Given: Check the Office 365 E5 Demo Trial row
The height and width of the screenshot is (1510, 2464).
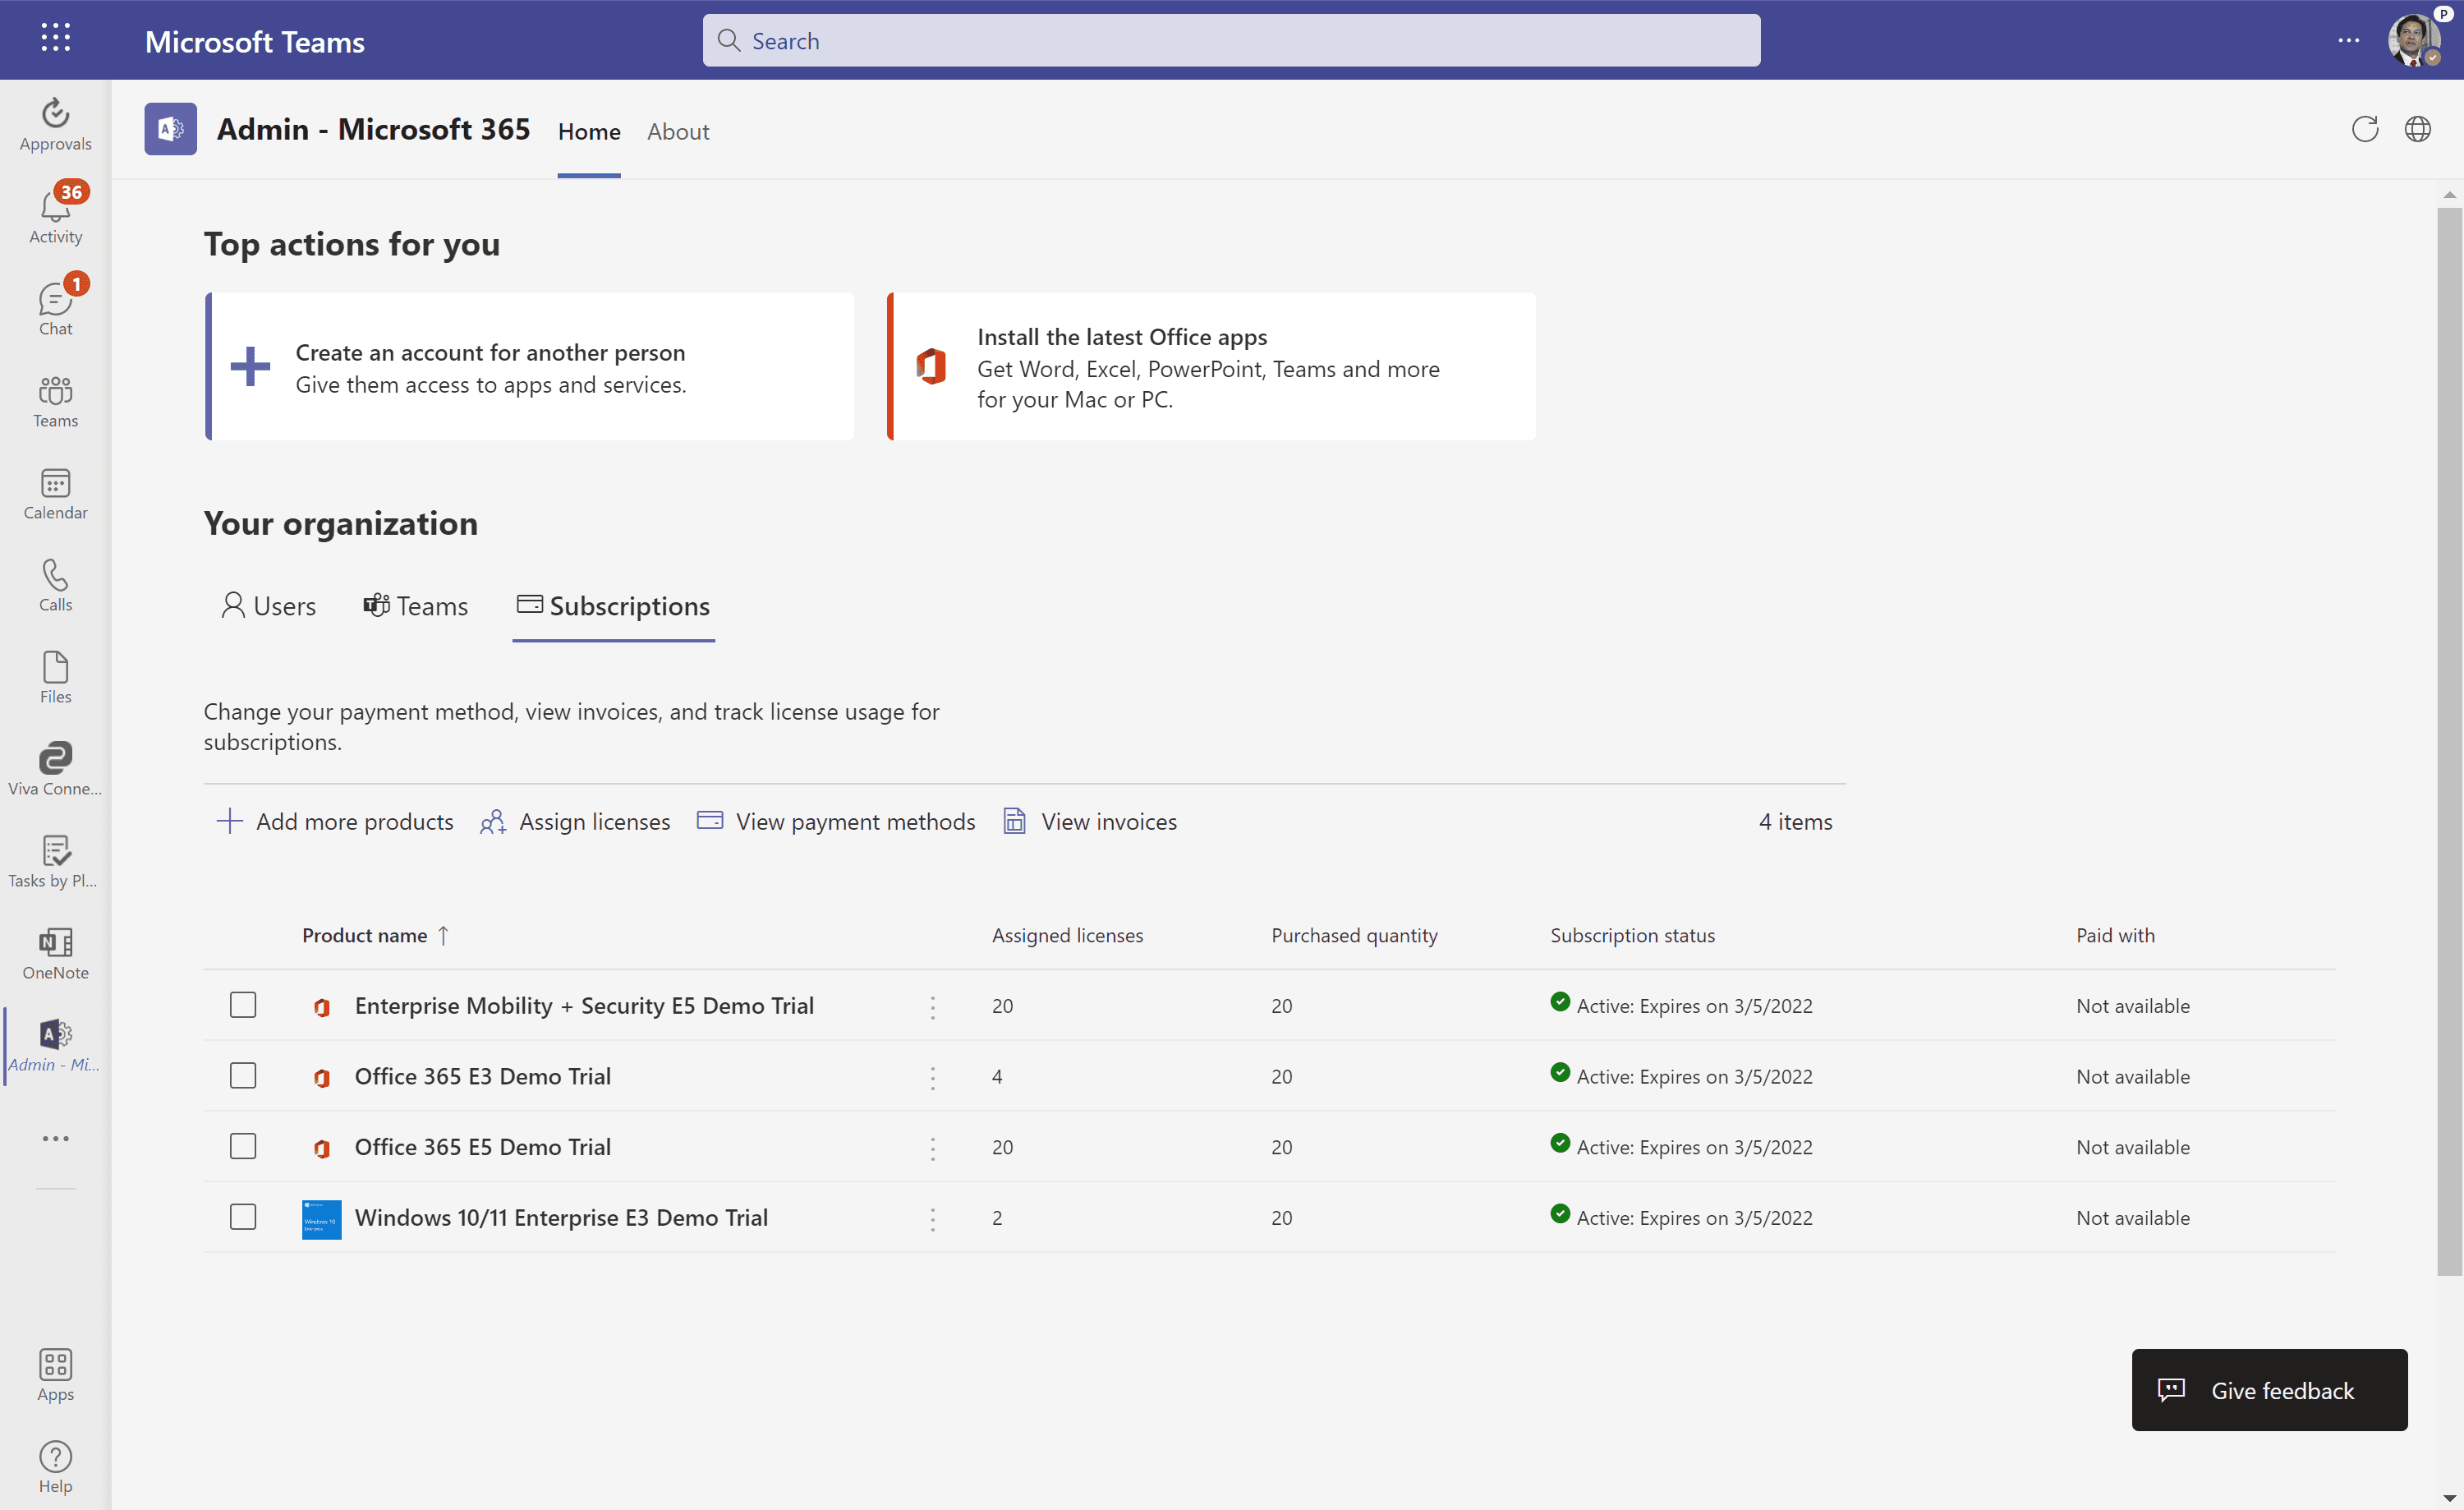Looking at the screenshot, I should click(243, 1146).
